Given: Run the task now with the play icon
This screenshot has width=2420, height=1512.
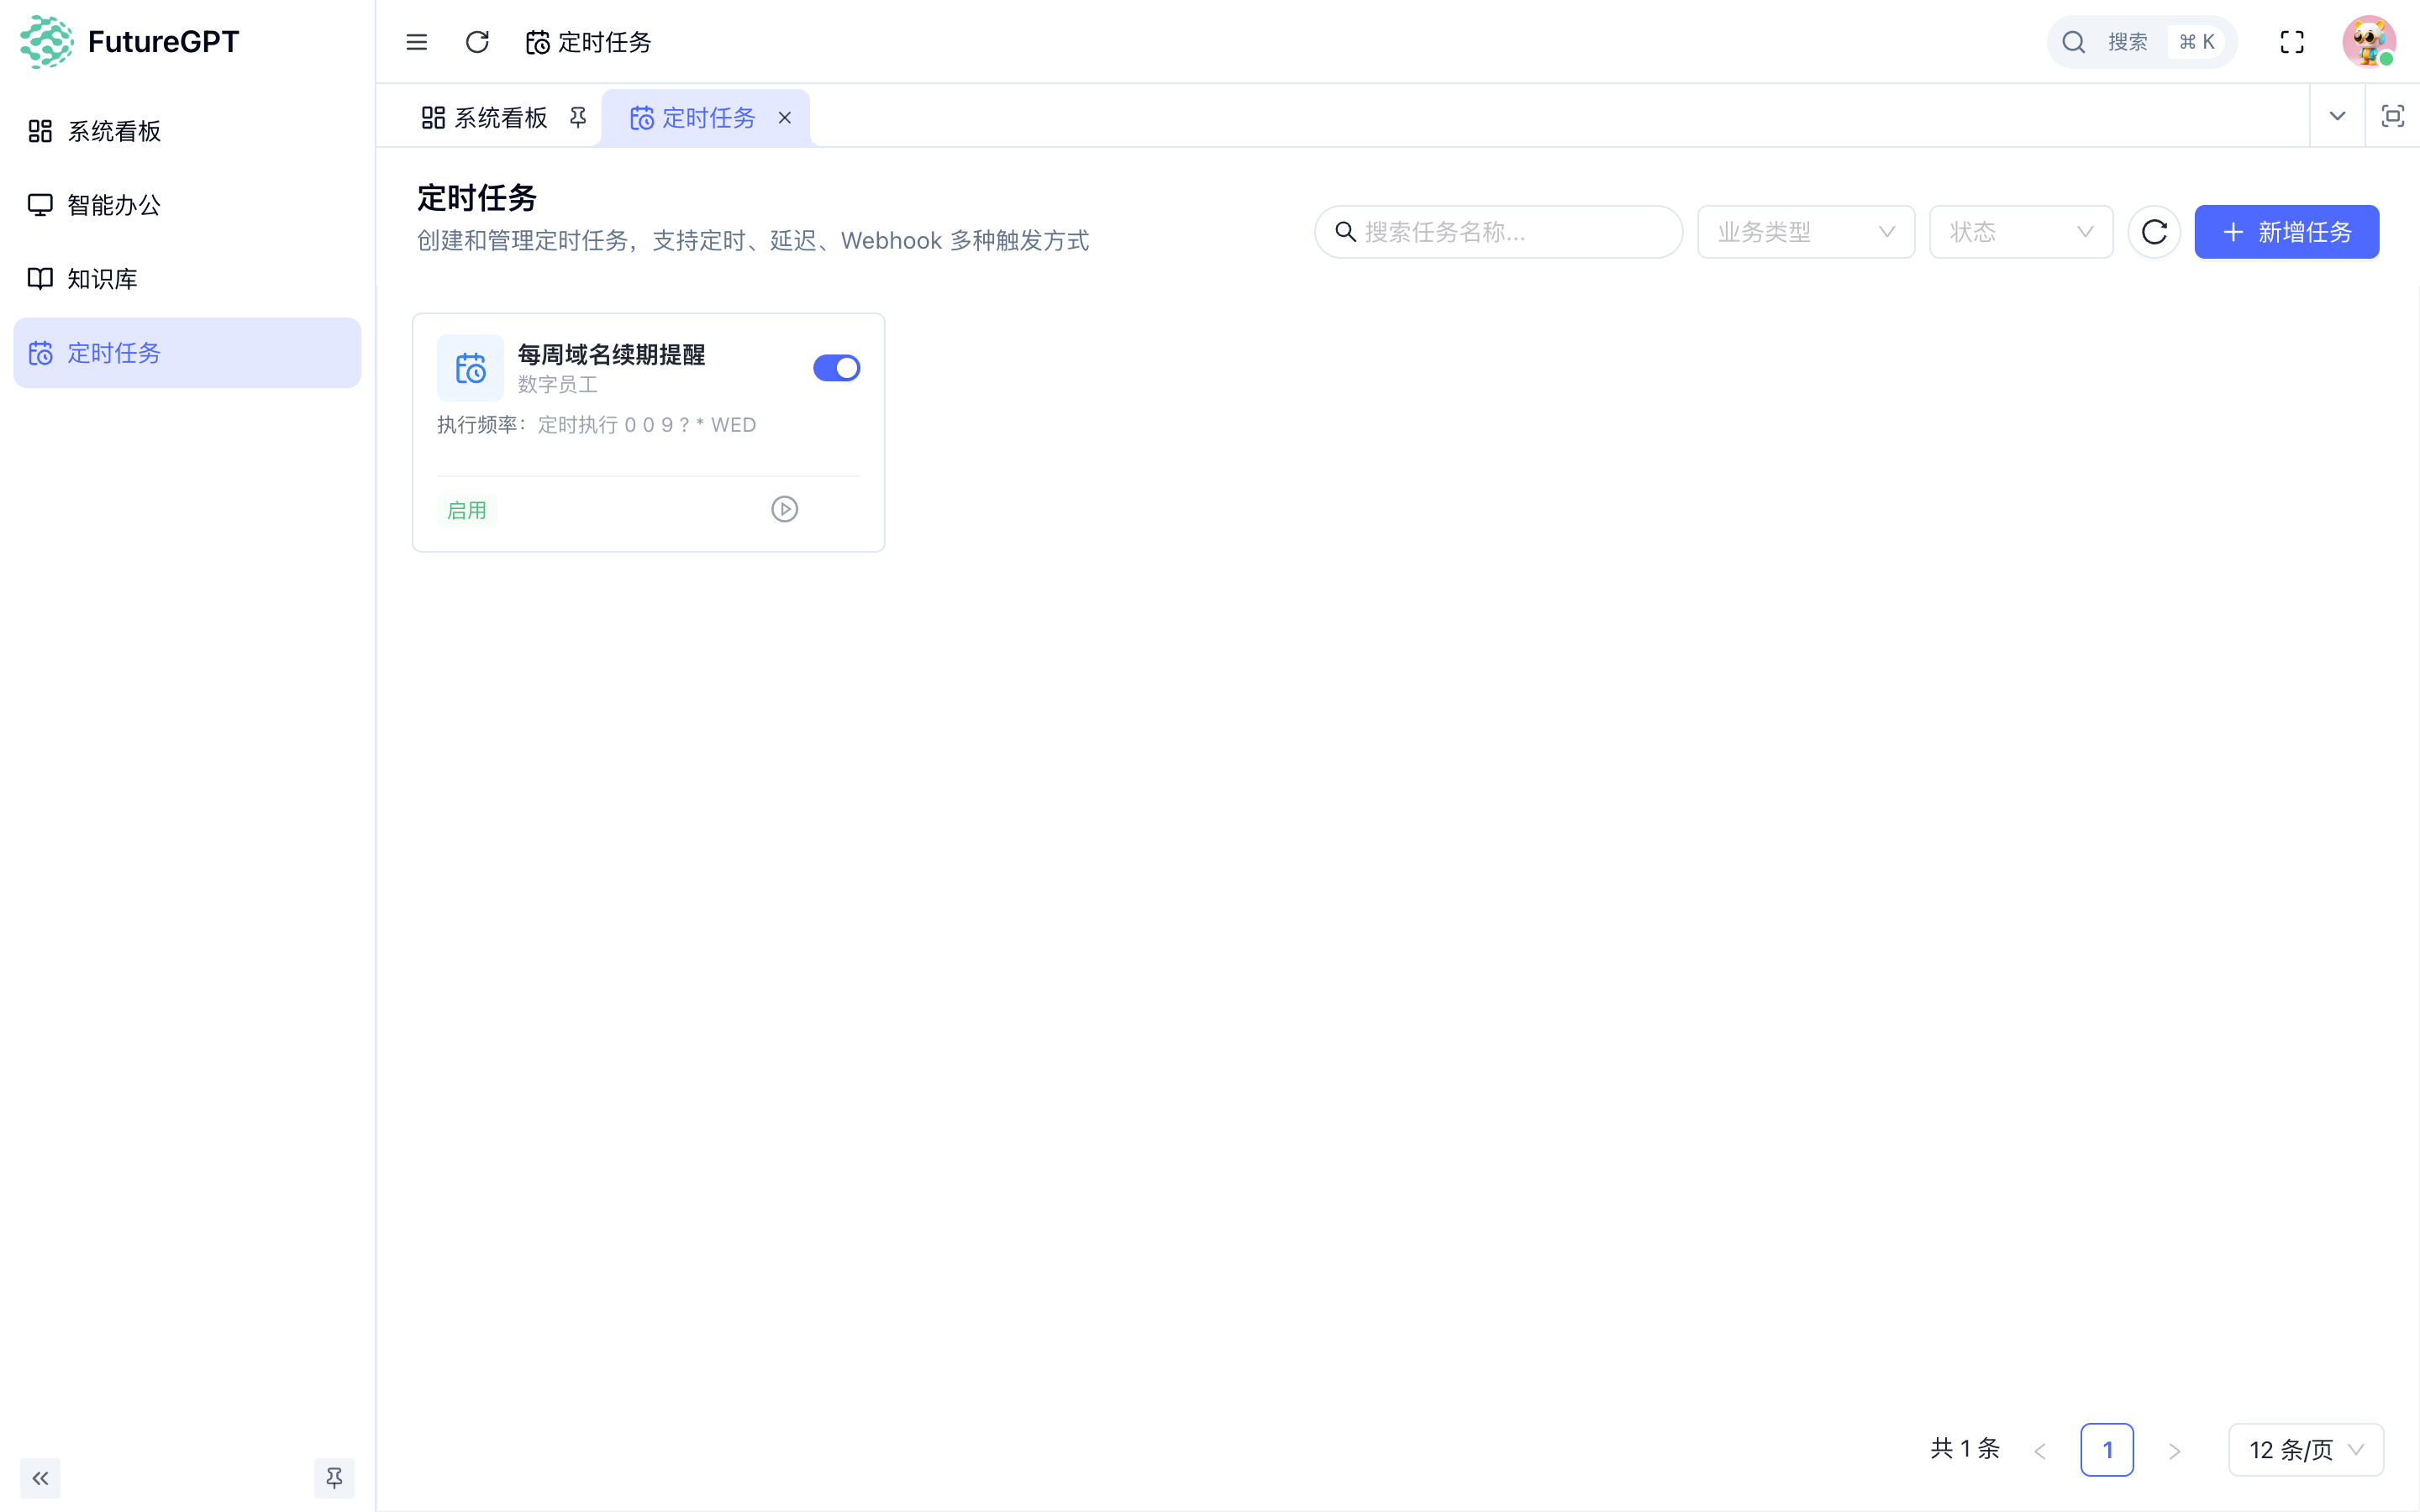Looking at the screenshot, I should (x=784, y=510).
